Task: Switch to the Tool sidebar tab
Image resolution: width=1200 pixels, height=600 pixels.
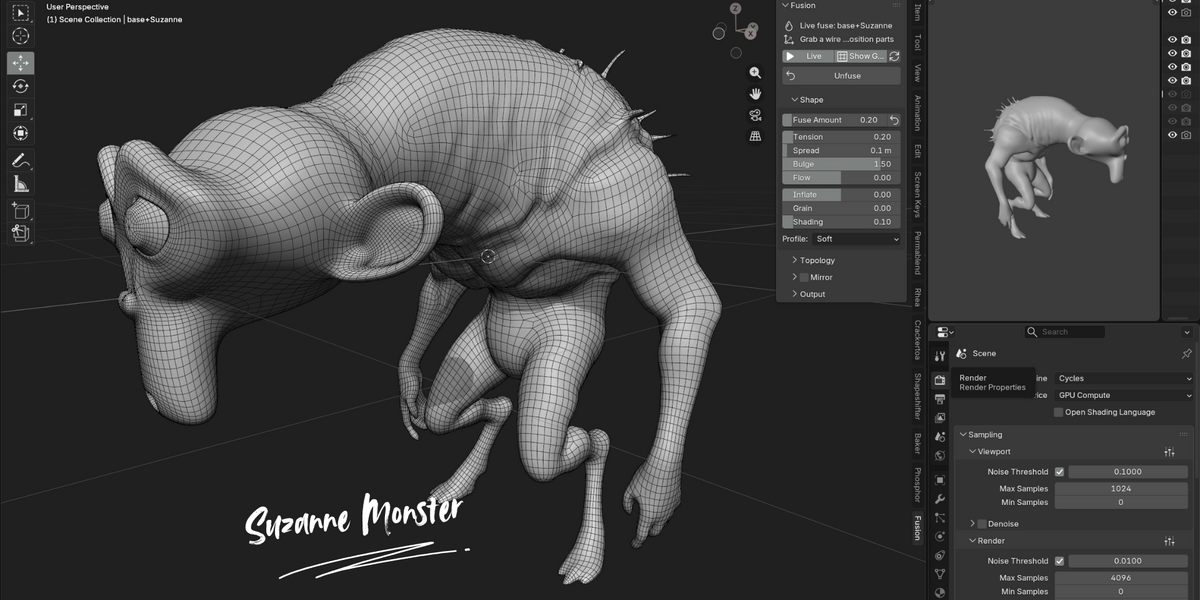Action: click(917, 42)
